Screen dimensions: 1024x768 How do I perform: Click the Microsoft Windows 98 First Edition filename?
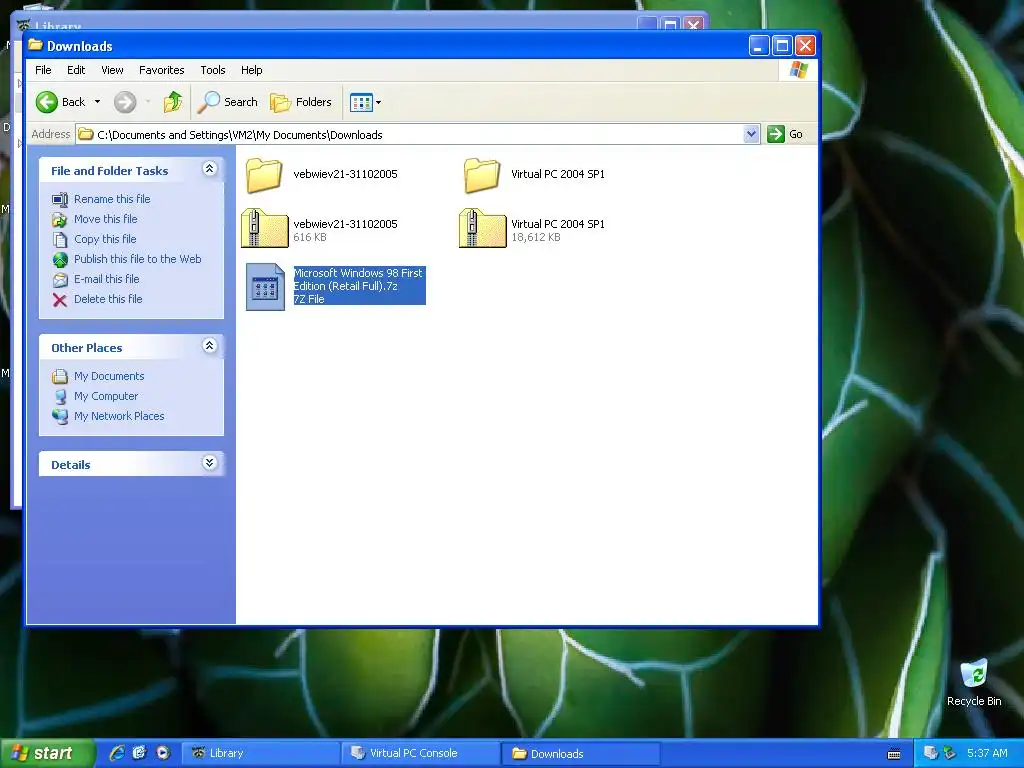358,280
